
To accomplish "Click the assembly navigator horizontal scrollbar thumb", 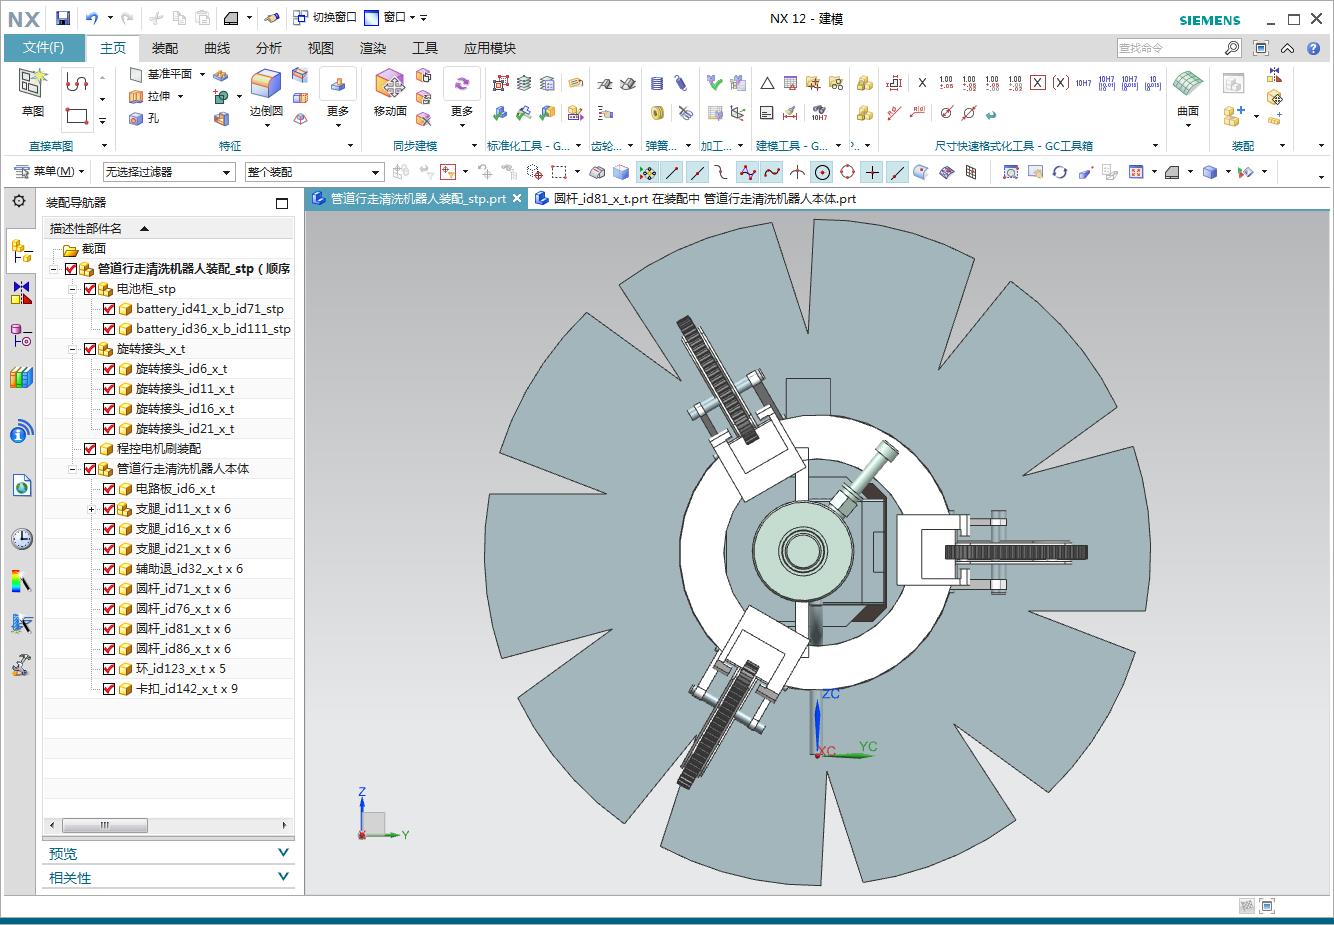I will (105, 826).
